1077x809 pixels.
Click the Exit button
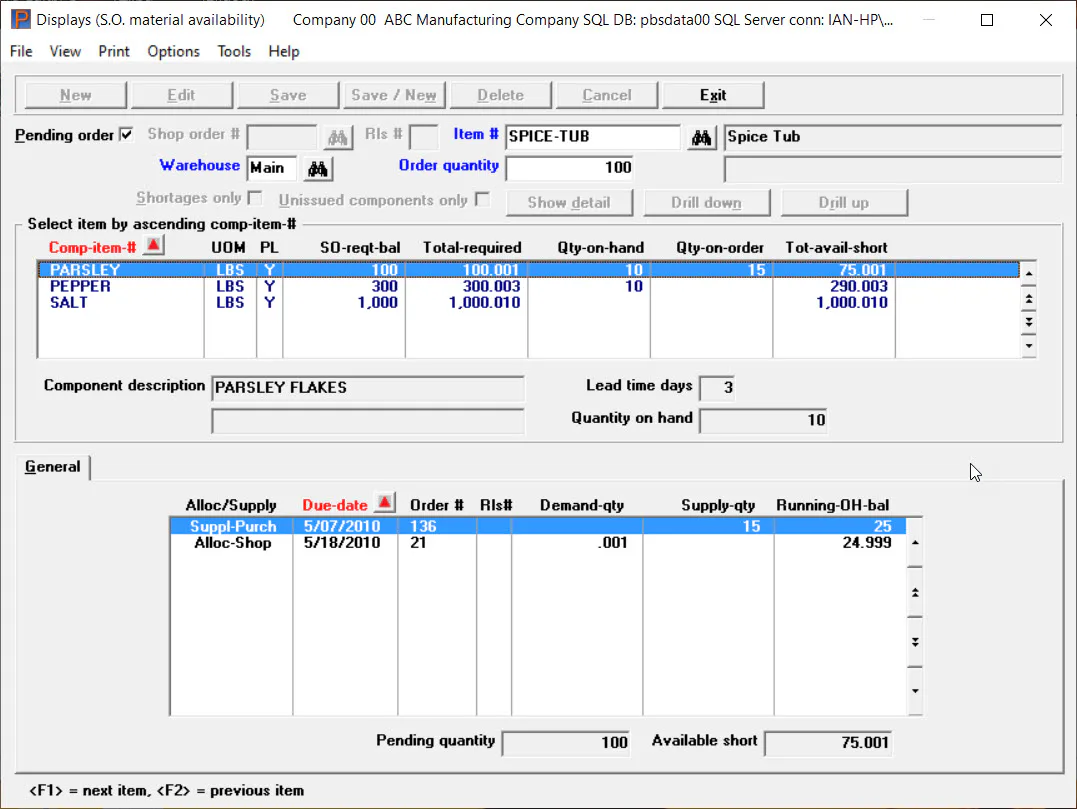pyautogui.click(x=713, y=95)
